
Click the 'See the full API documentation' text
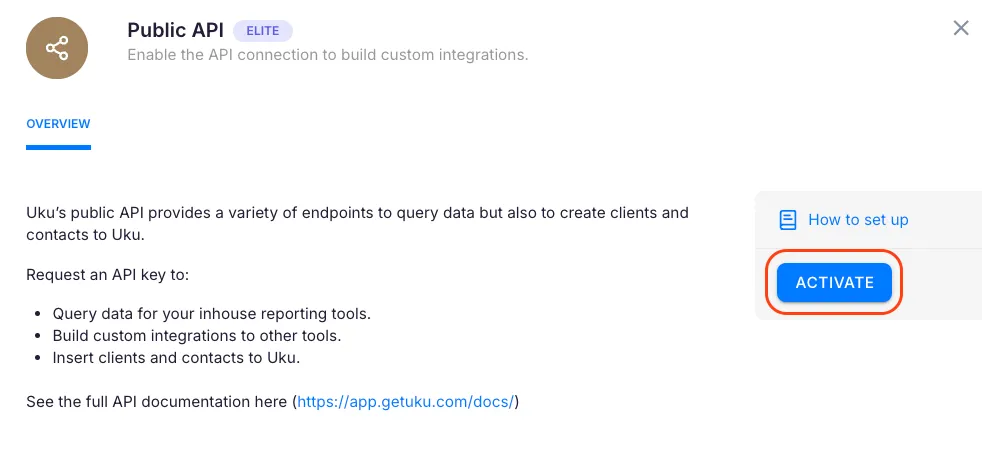[x=158, y=402]
